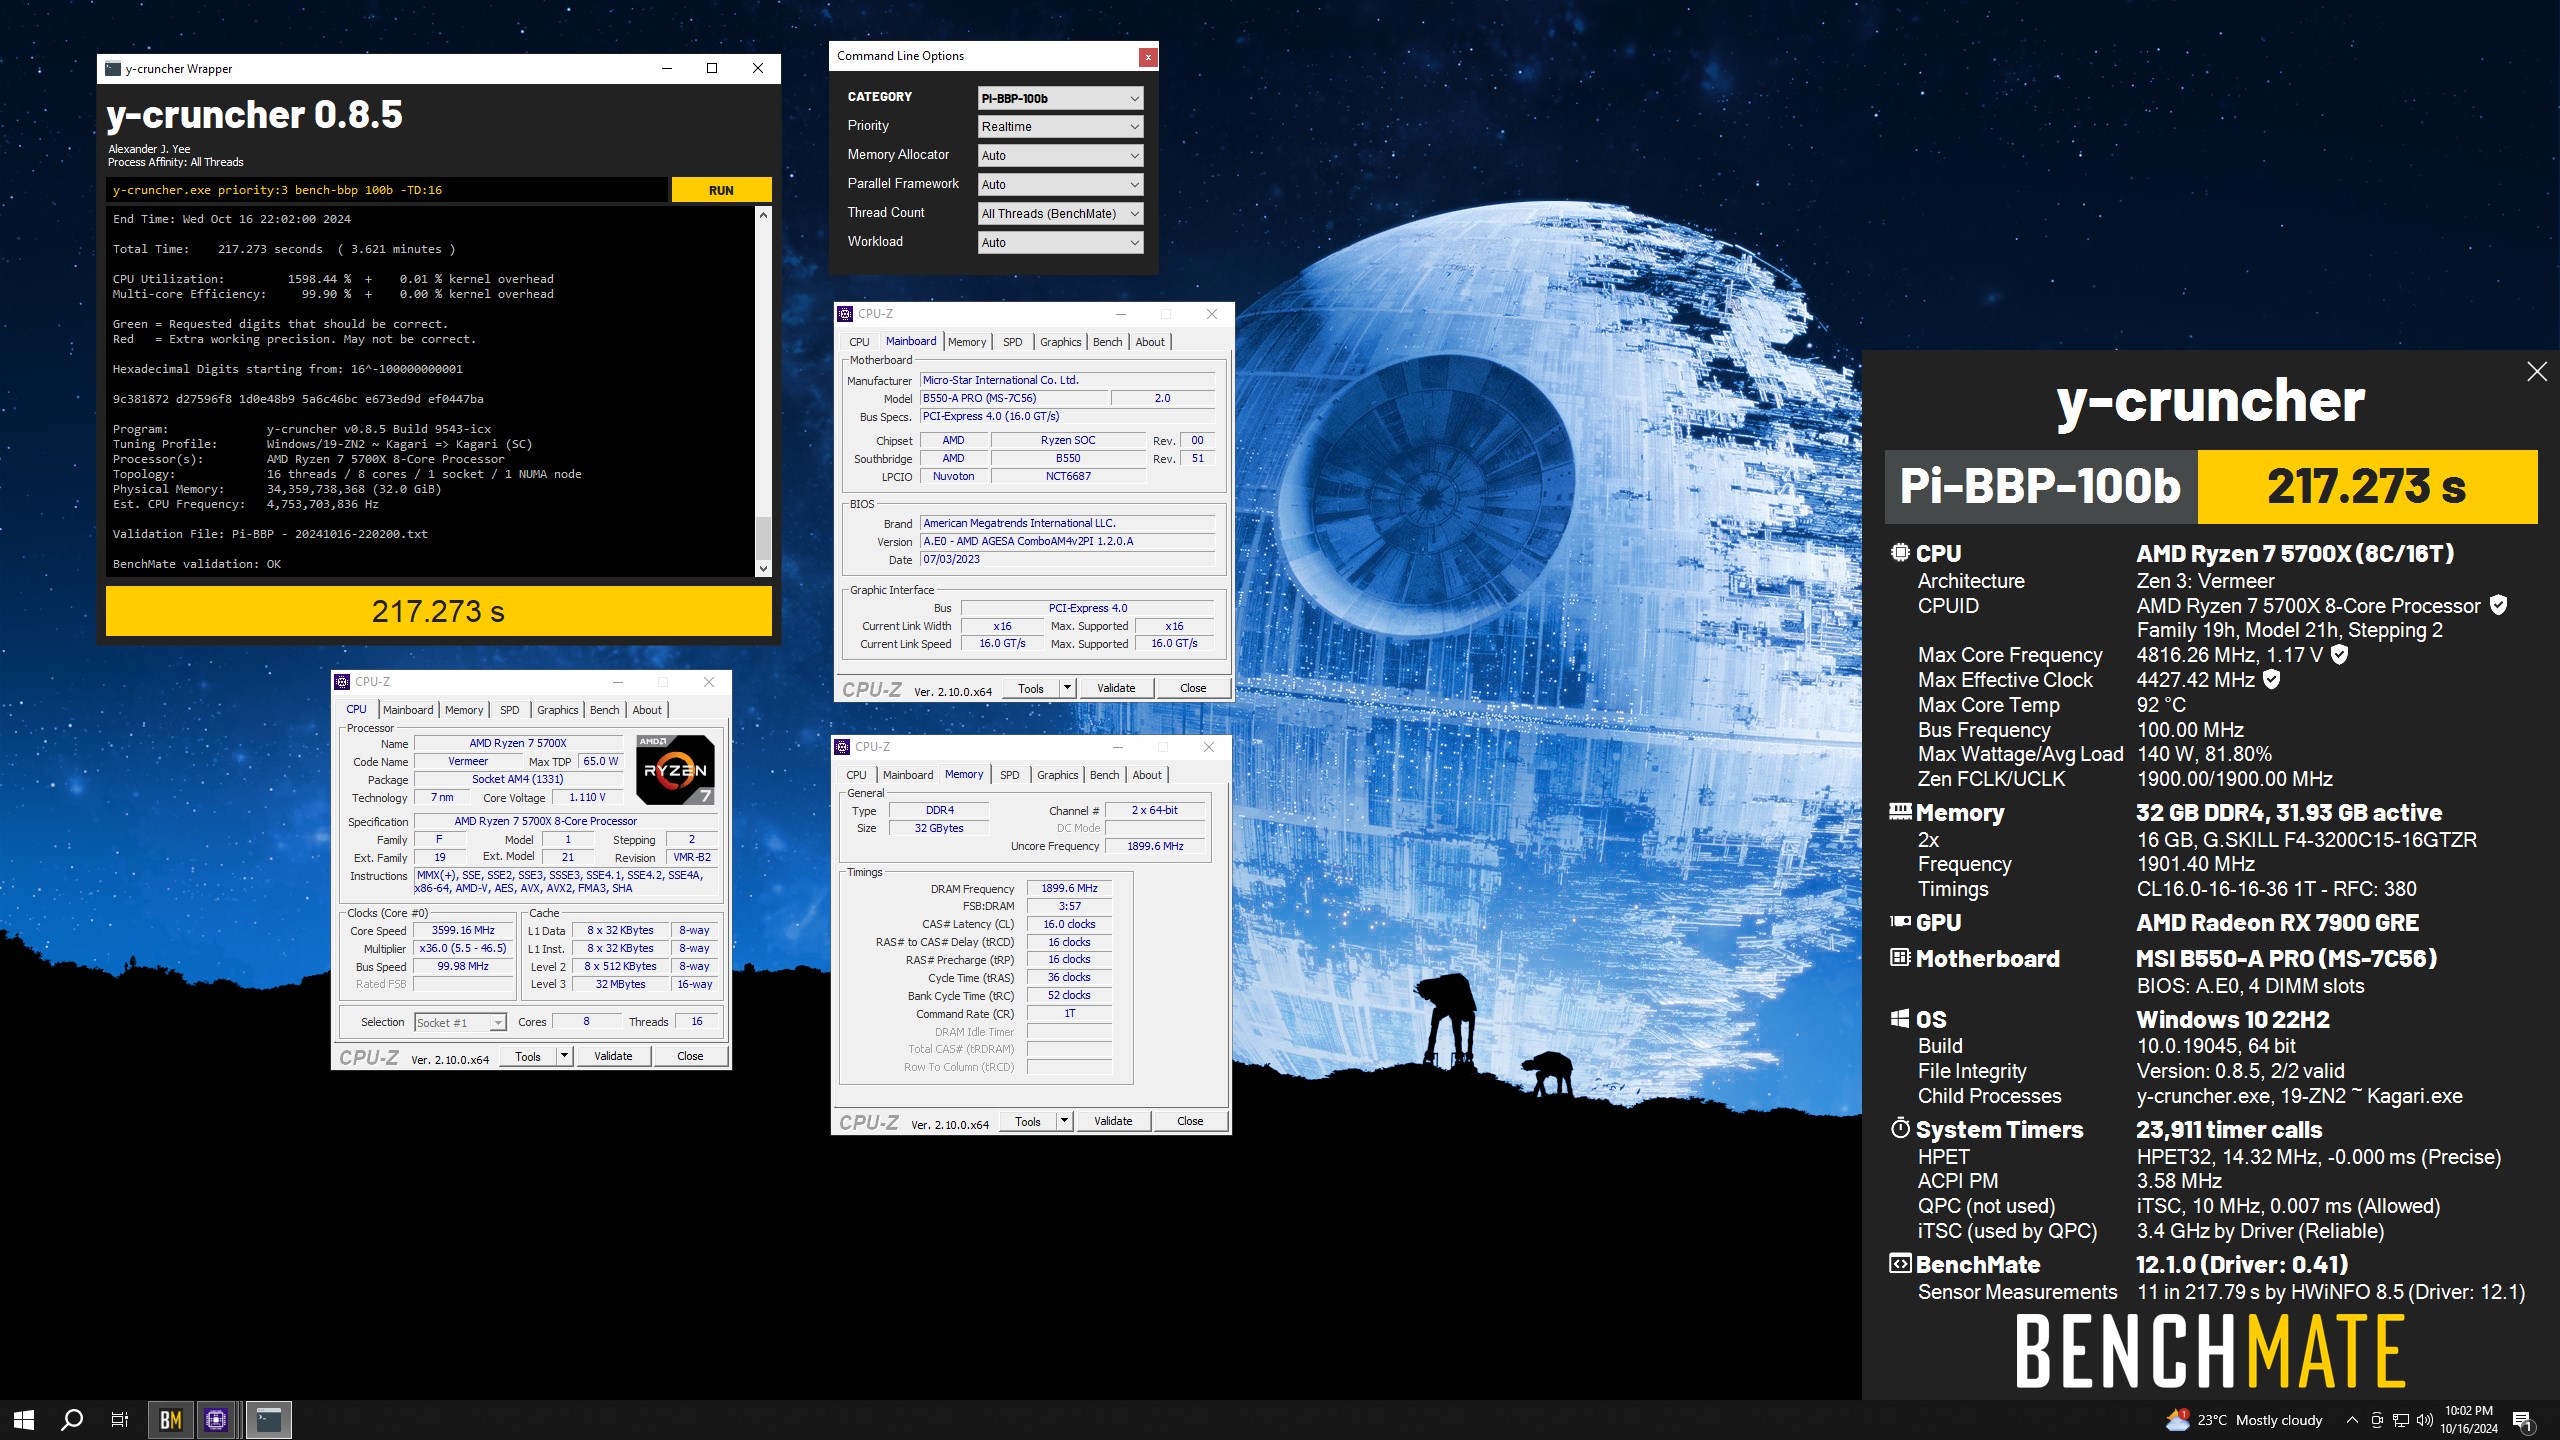Click Close button in Mainboard CPU-Z window
The height and width of the screenshot is (1440, 2560).
(x=1193, y=688)
